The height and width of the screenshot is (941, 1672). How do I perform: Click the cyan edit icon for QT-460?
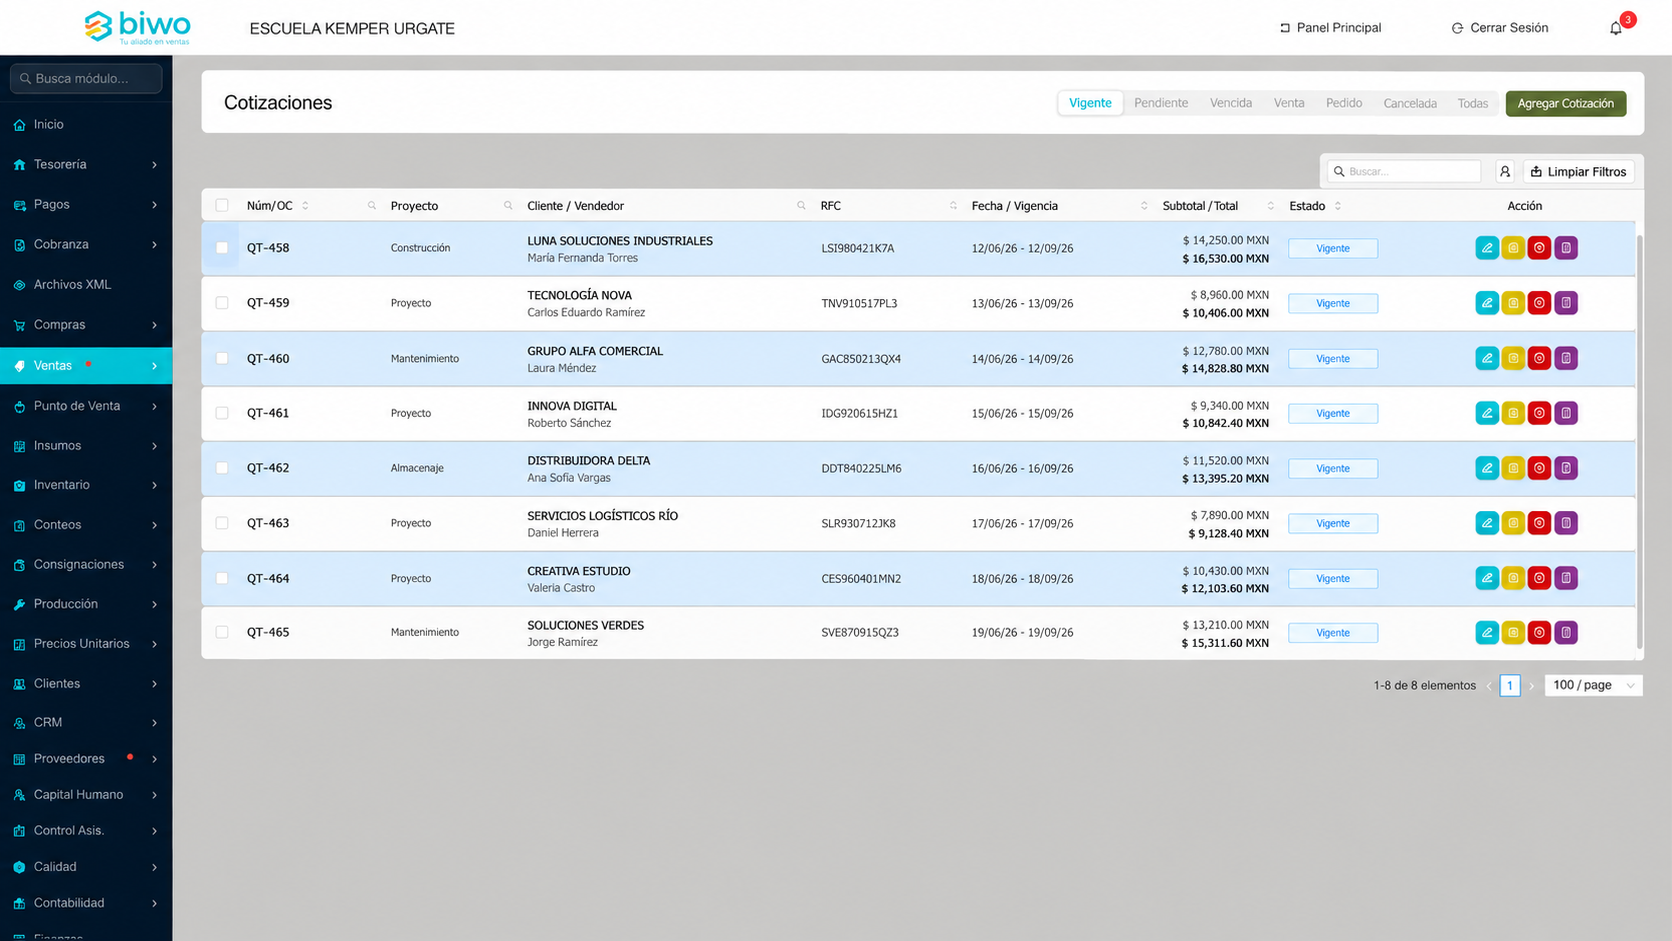[x=1487, y=358]
